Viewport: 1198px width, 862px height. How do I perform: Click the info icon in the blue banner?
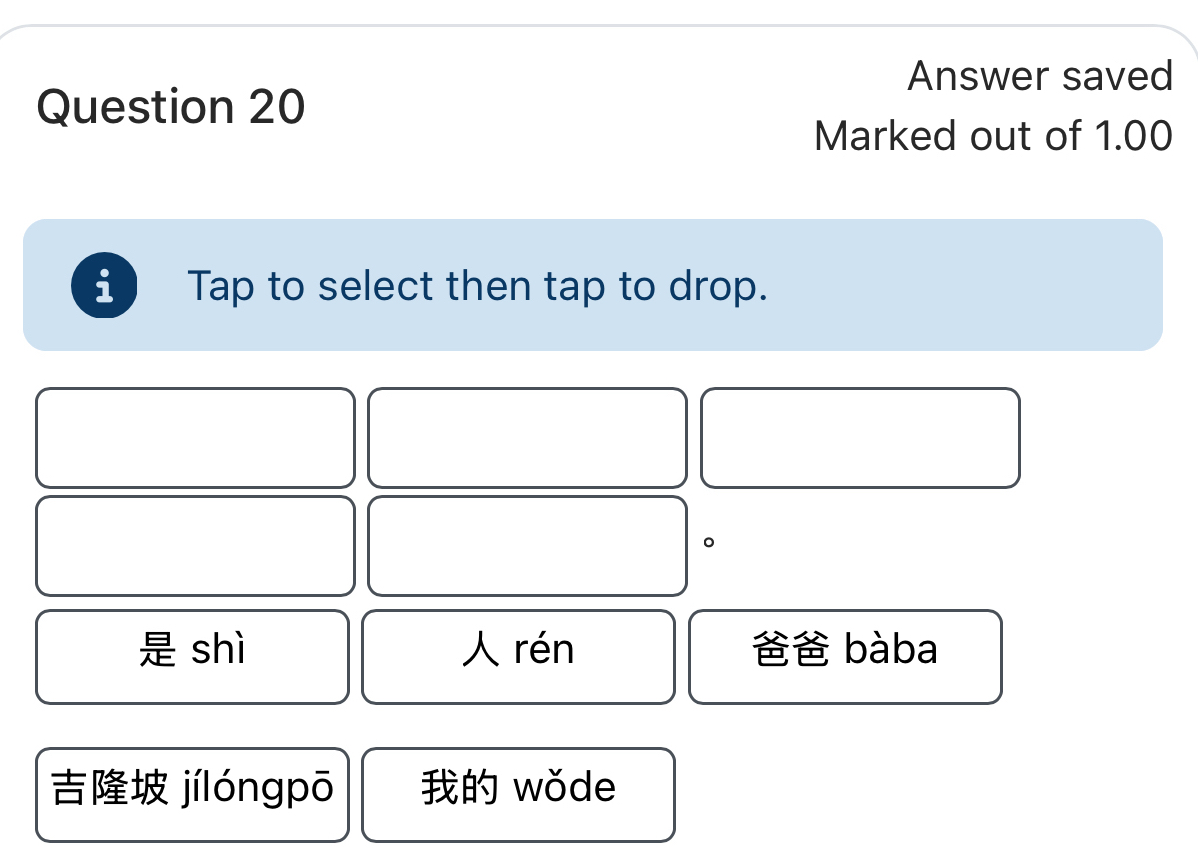104,285
